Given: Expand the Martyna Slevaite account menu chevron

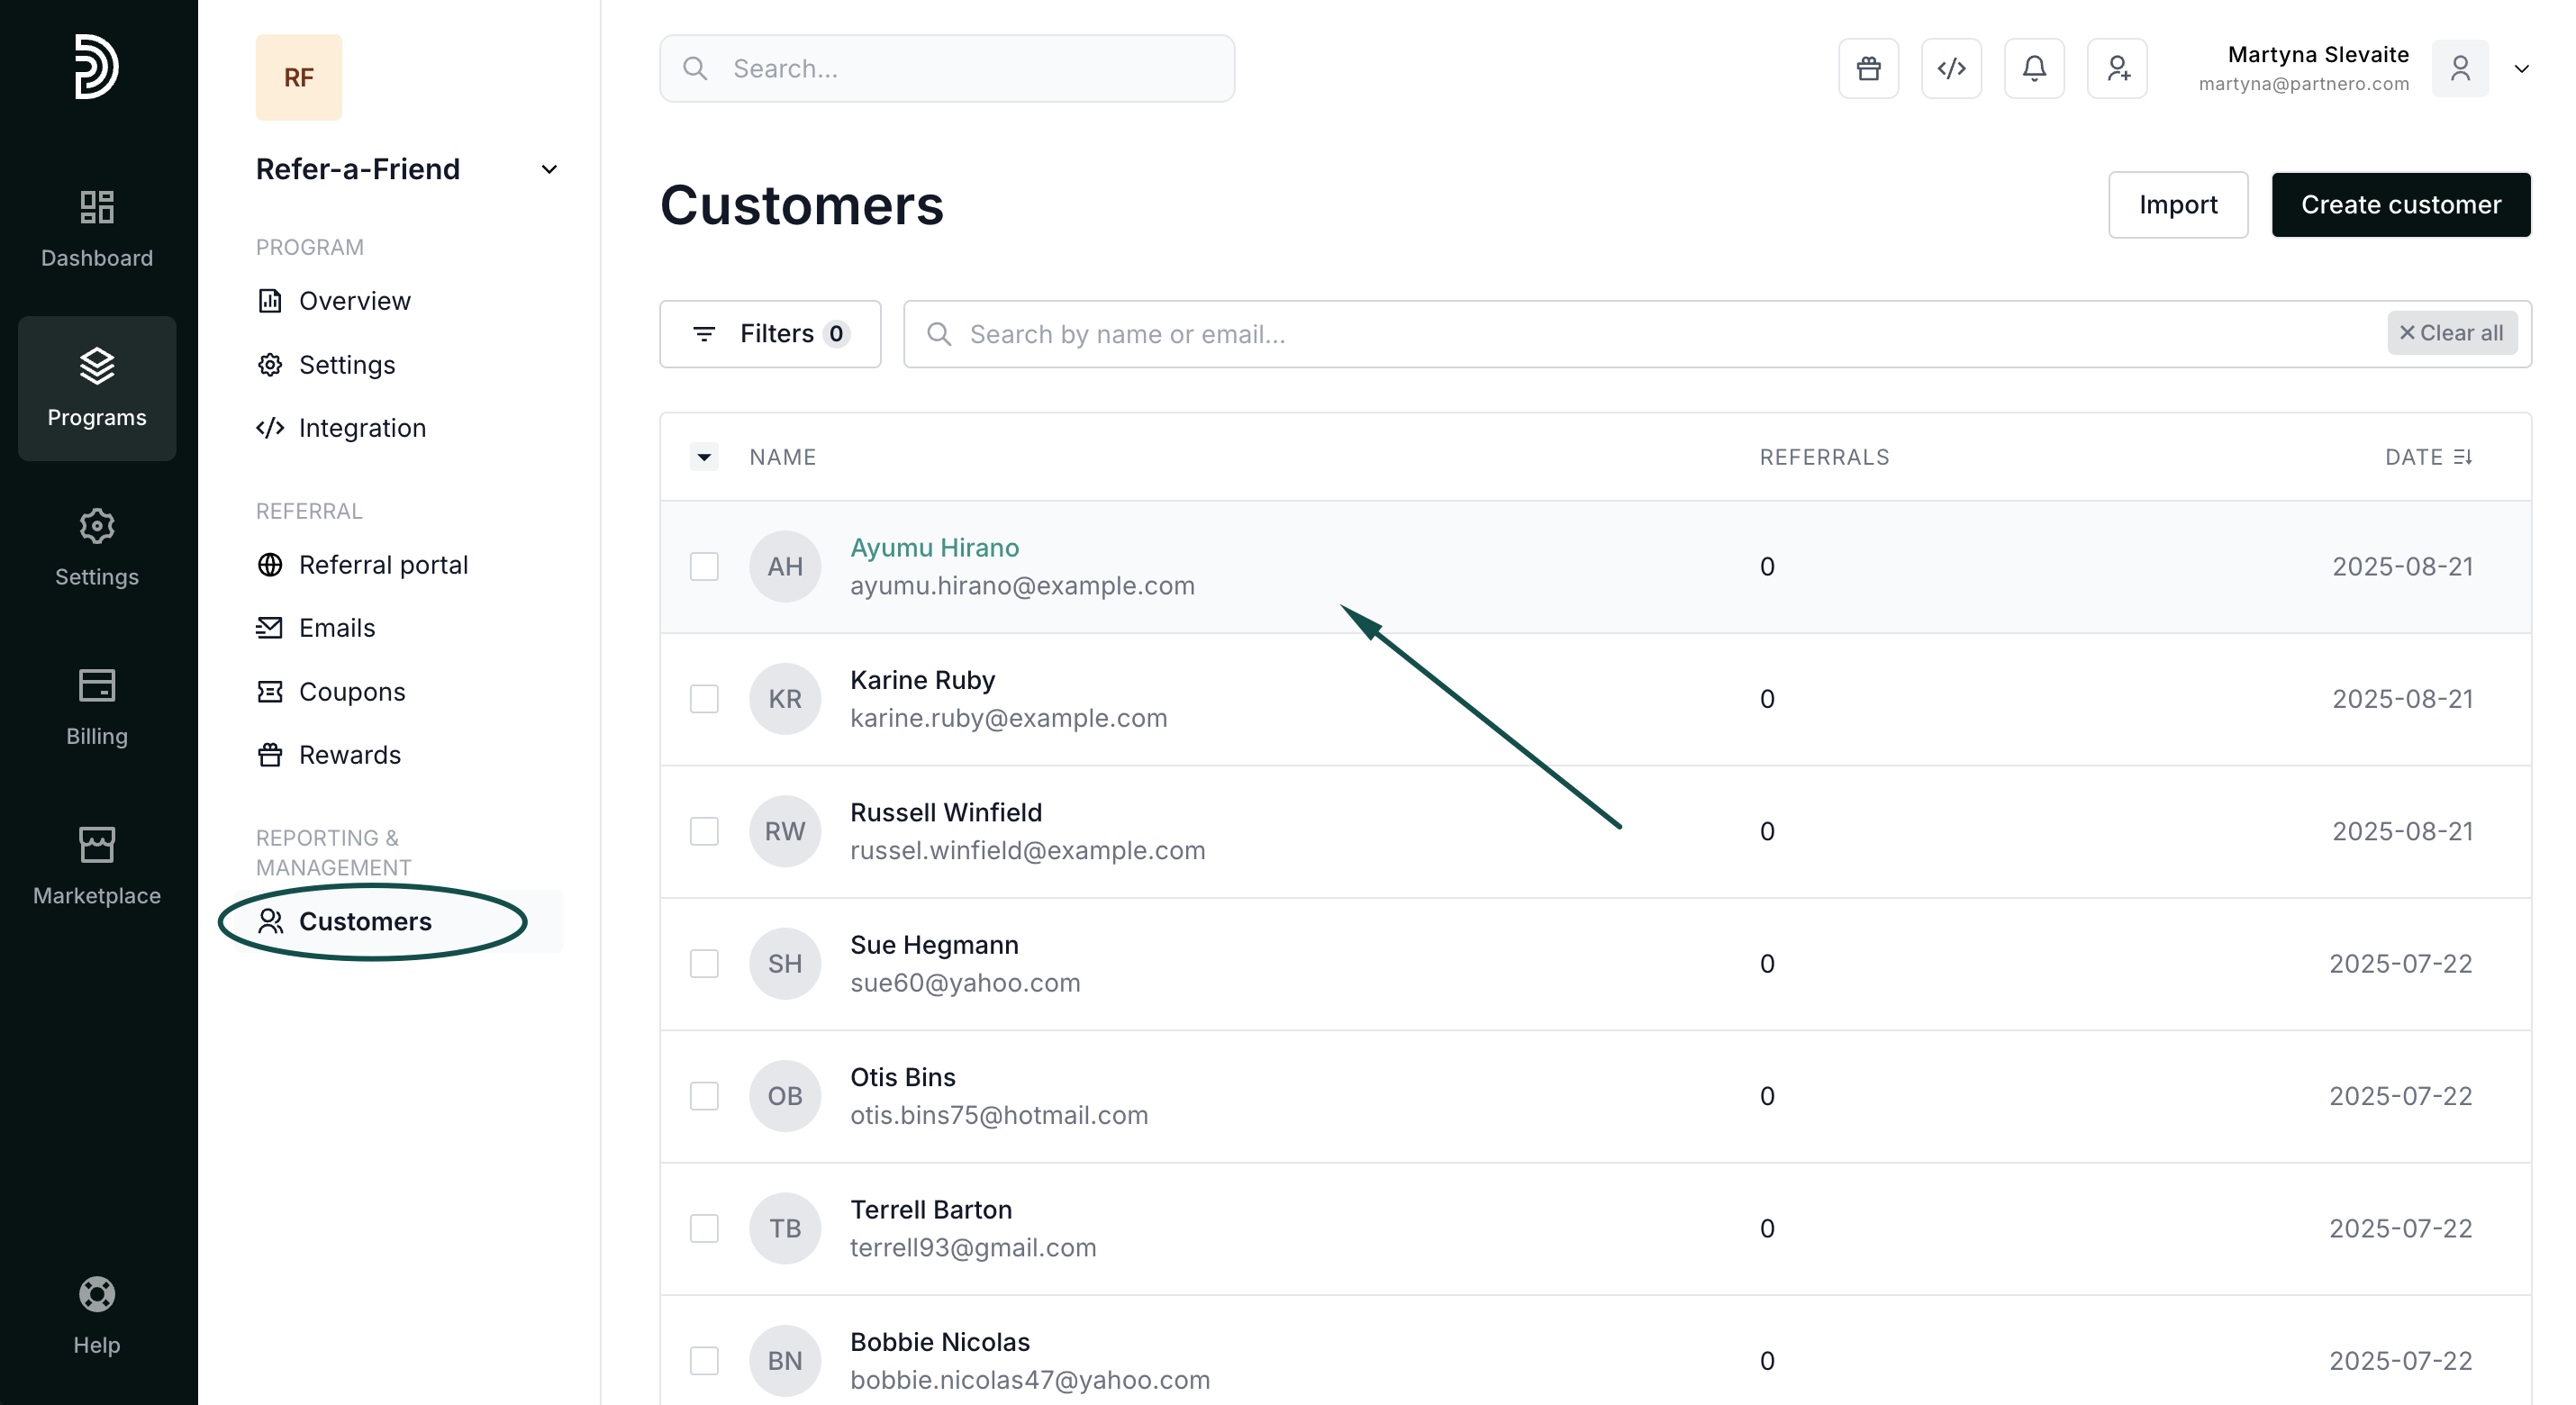Looking at the screenshot, I should click(x=2522, y=69).
